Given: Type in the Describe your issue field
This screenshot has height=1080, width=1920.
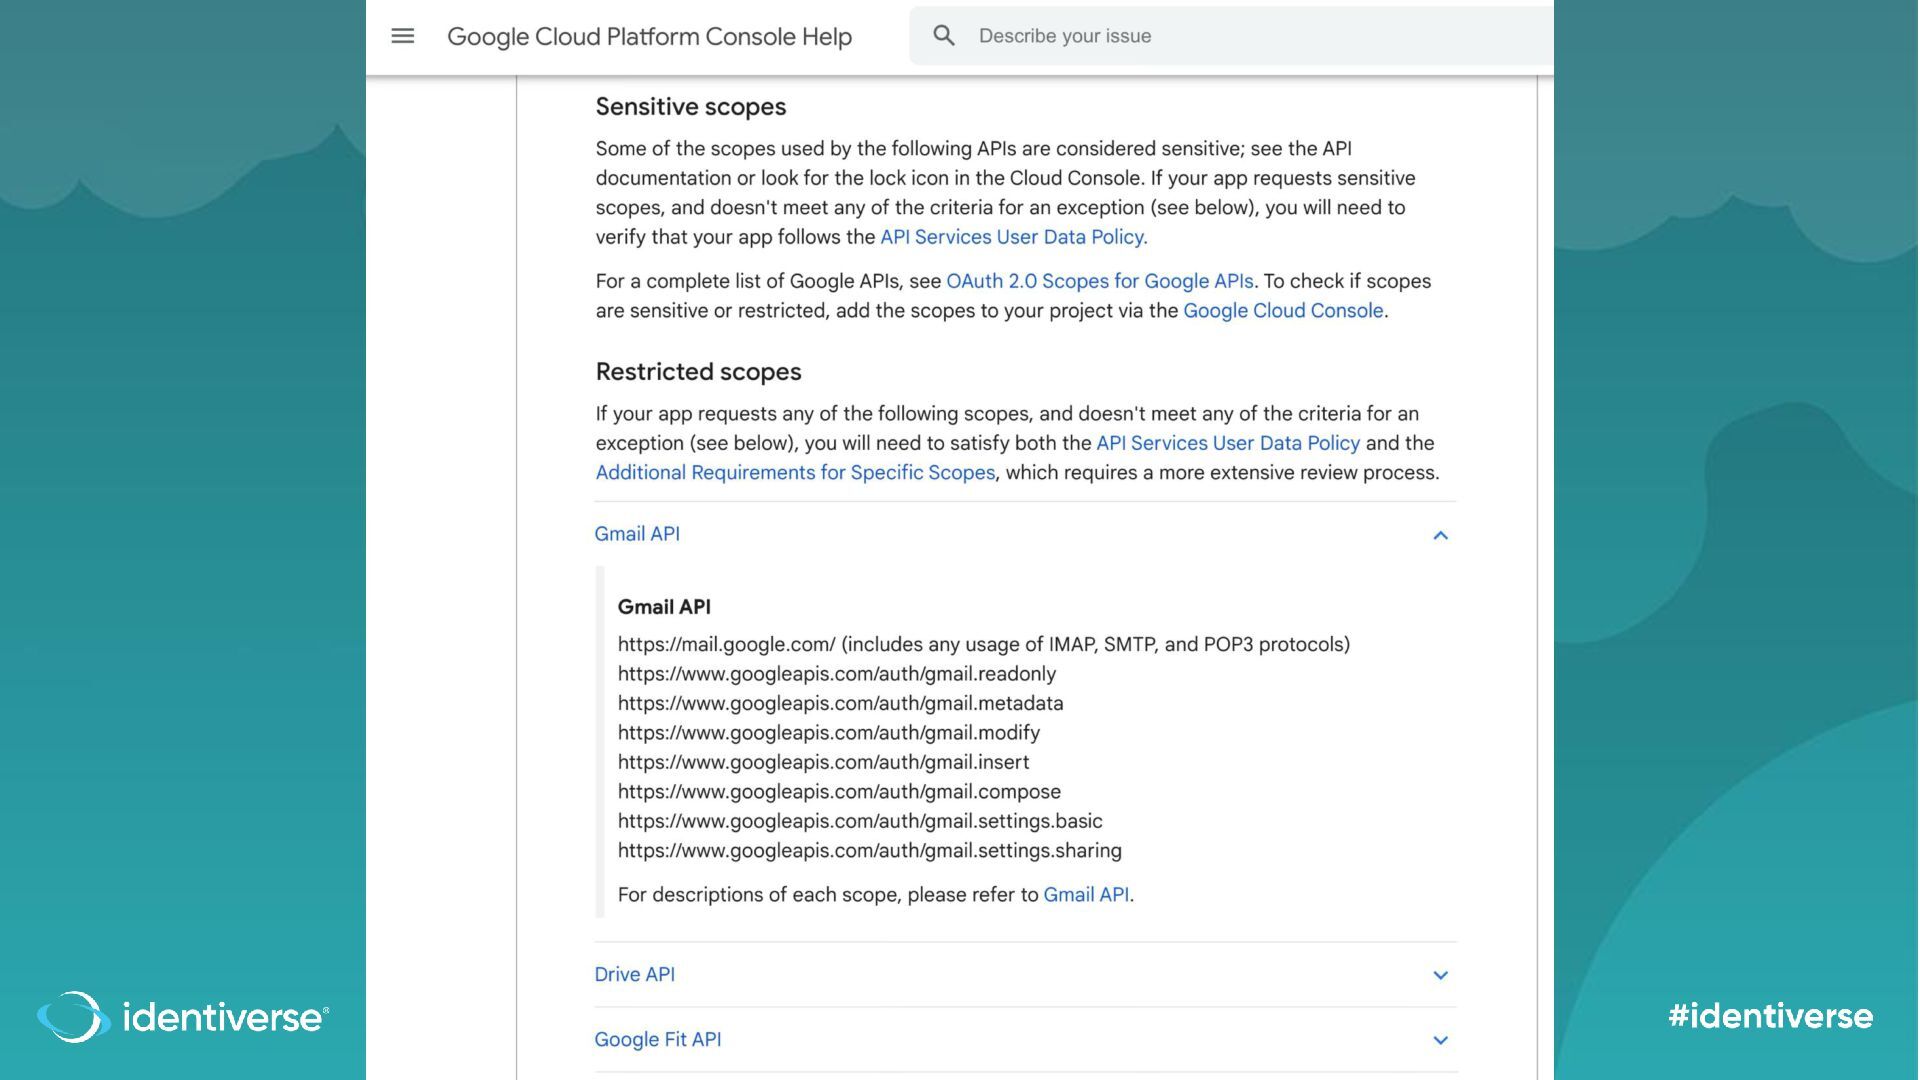Looking at the screenshot, I should click(1200, 36).
